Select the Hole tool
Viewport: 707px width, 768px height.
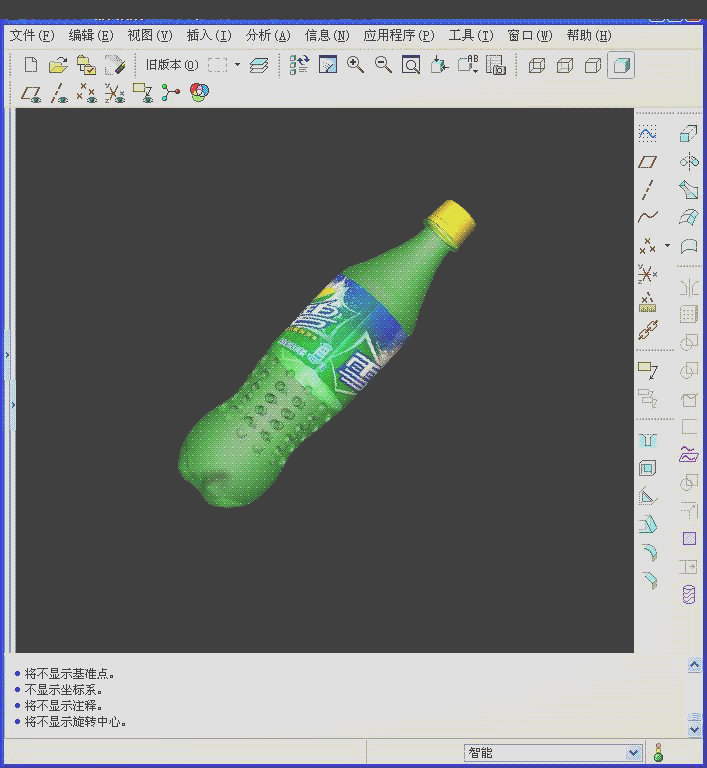pos(648,441)
